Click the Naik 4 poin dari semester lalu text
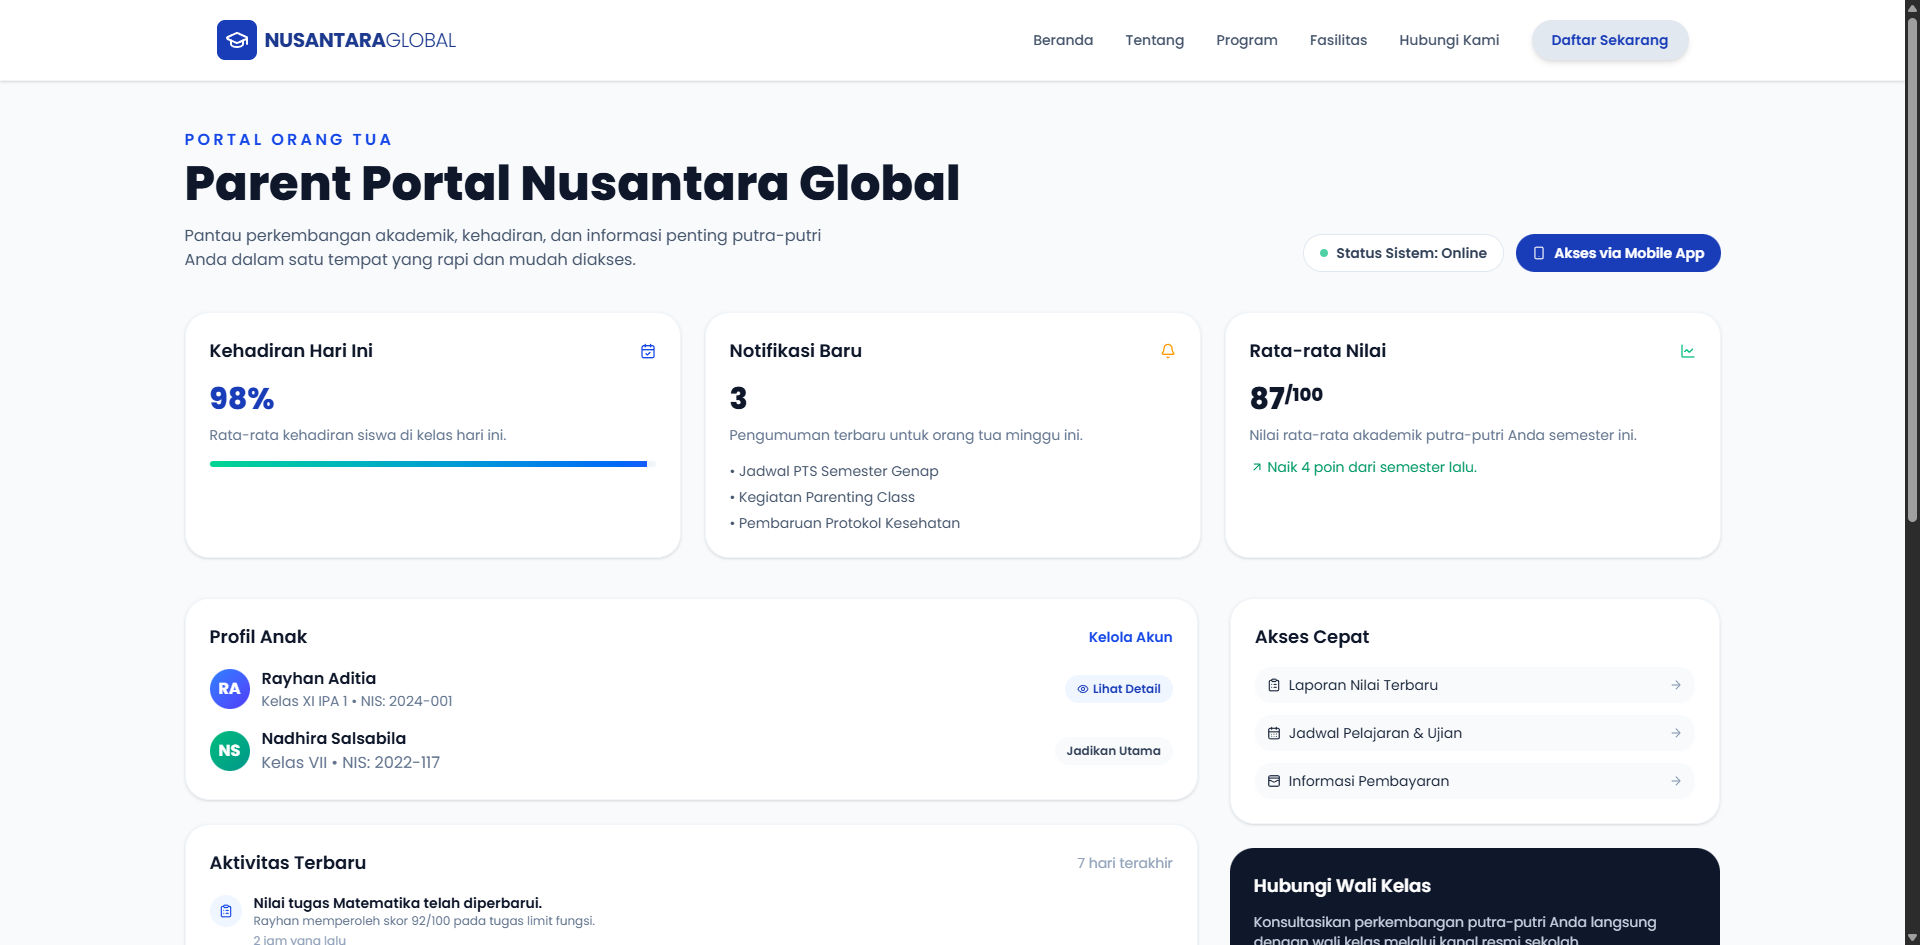This screenshot has width=1920, height=945. tap(1372, 467)
